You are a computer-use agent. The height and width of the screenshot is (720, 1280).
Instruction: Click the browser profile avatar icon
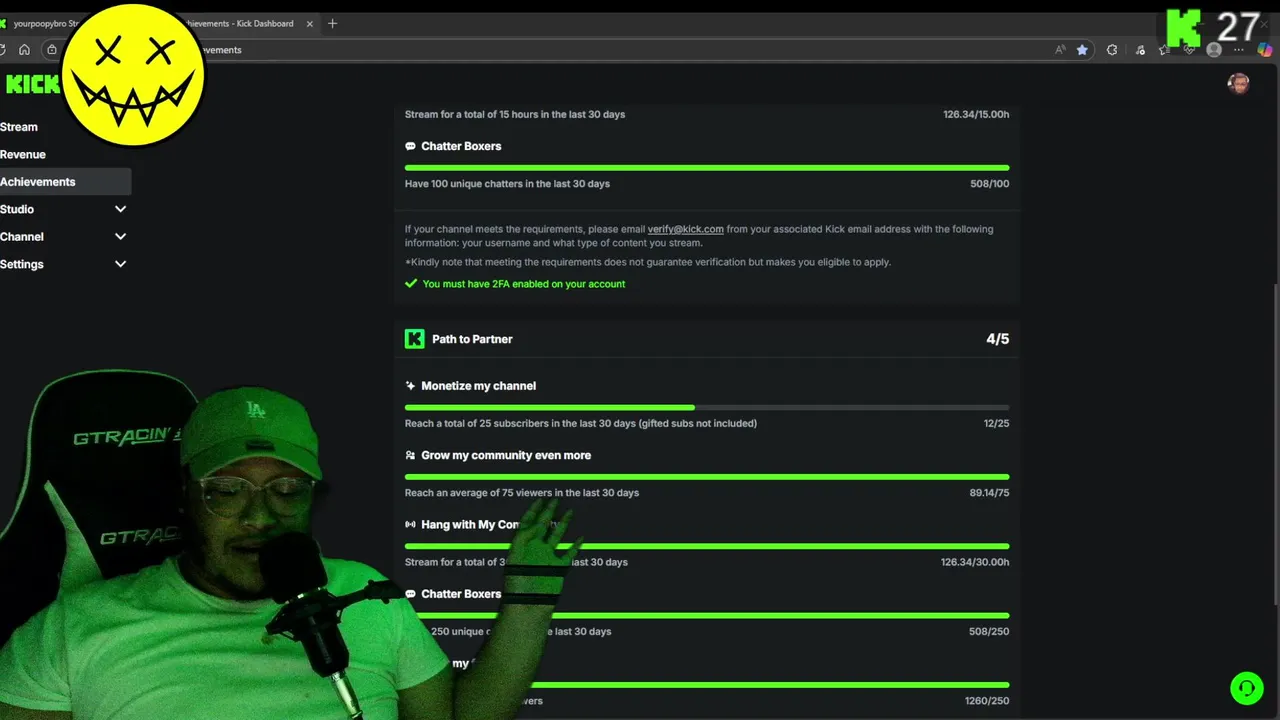click(1214, 50)
